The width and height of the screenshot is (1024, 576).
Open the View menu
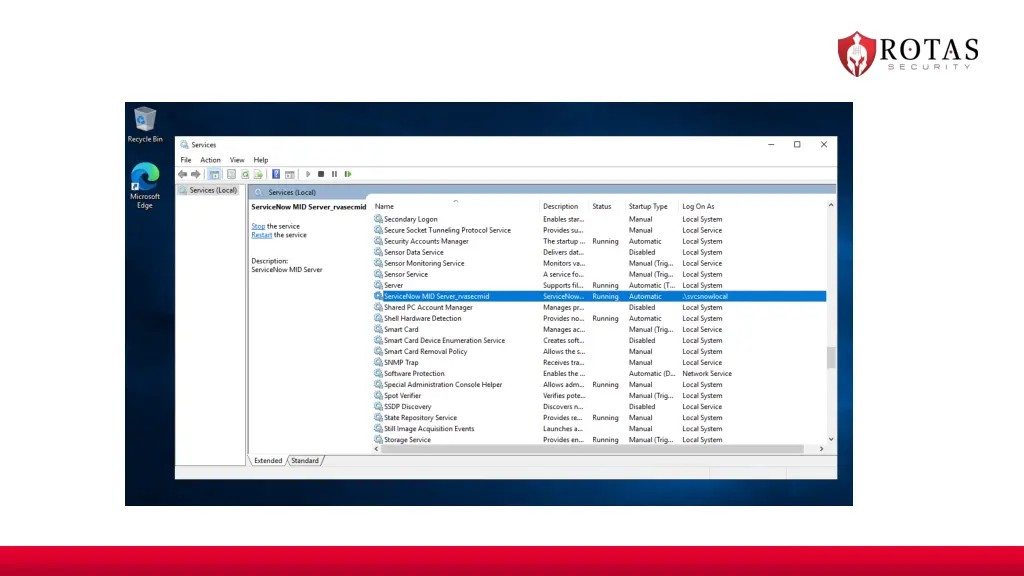[236, 160]
